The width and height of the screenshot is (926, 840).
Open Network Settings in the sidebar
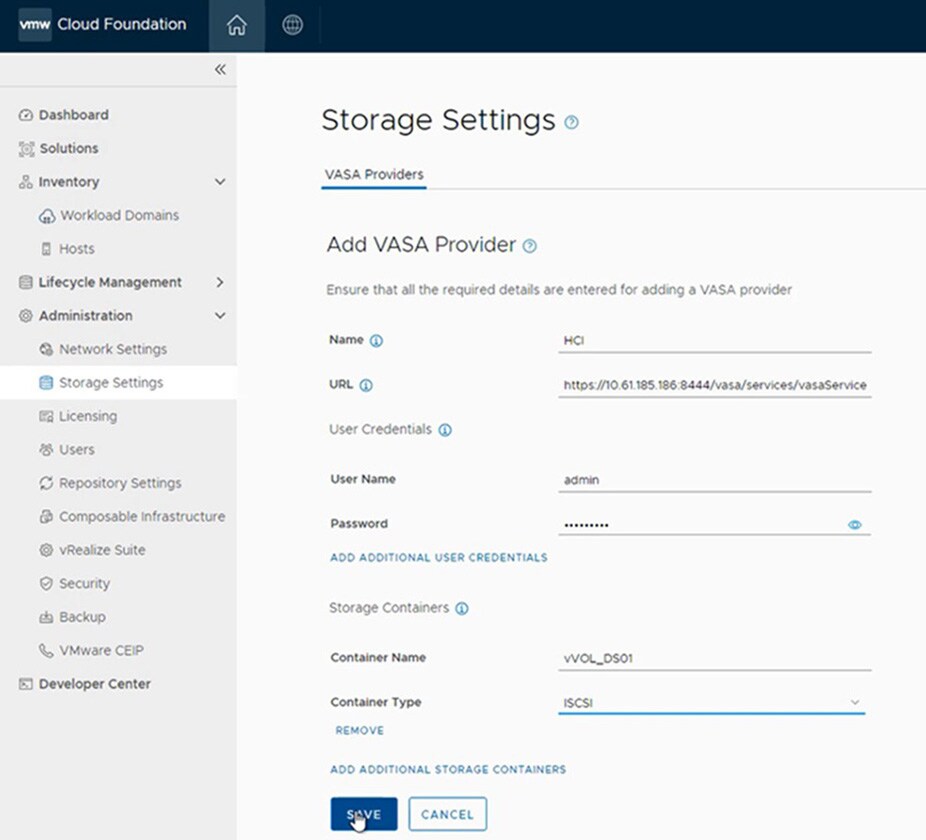pyautogui.click(x=112, y=349)
